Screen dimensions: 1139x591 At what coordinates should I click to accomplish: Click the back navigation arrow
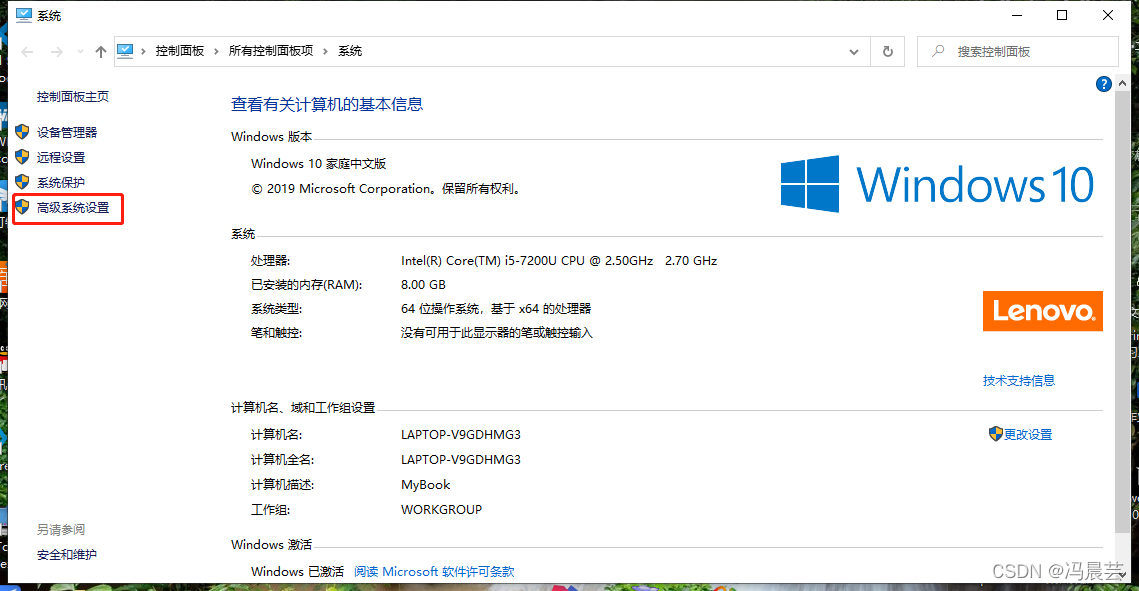26,51
